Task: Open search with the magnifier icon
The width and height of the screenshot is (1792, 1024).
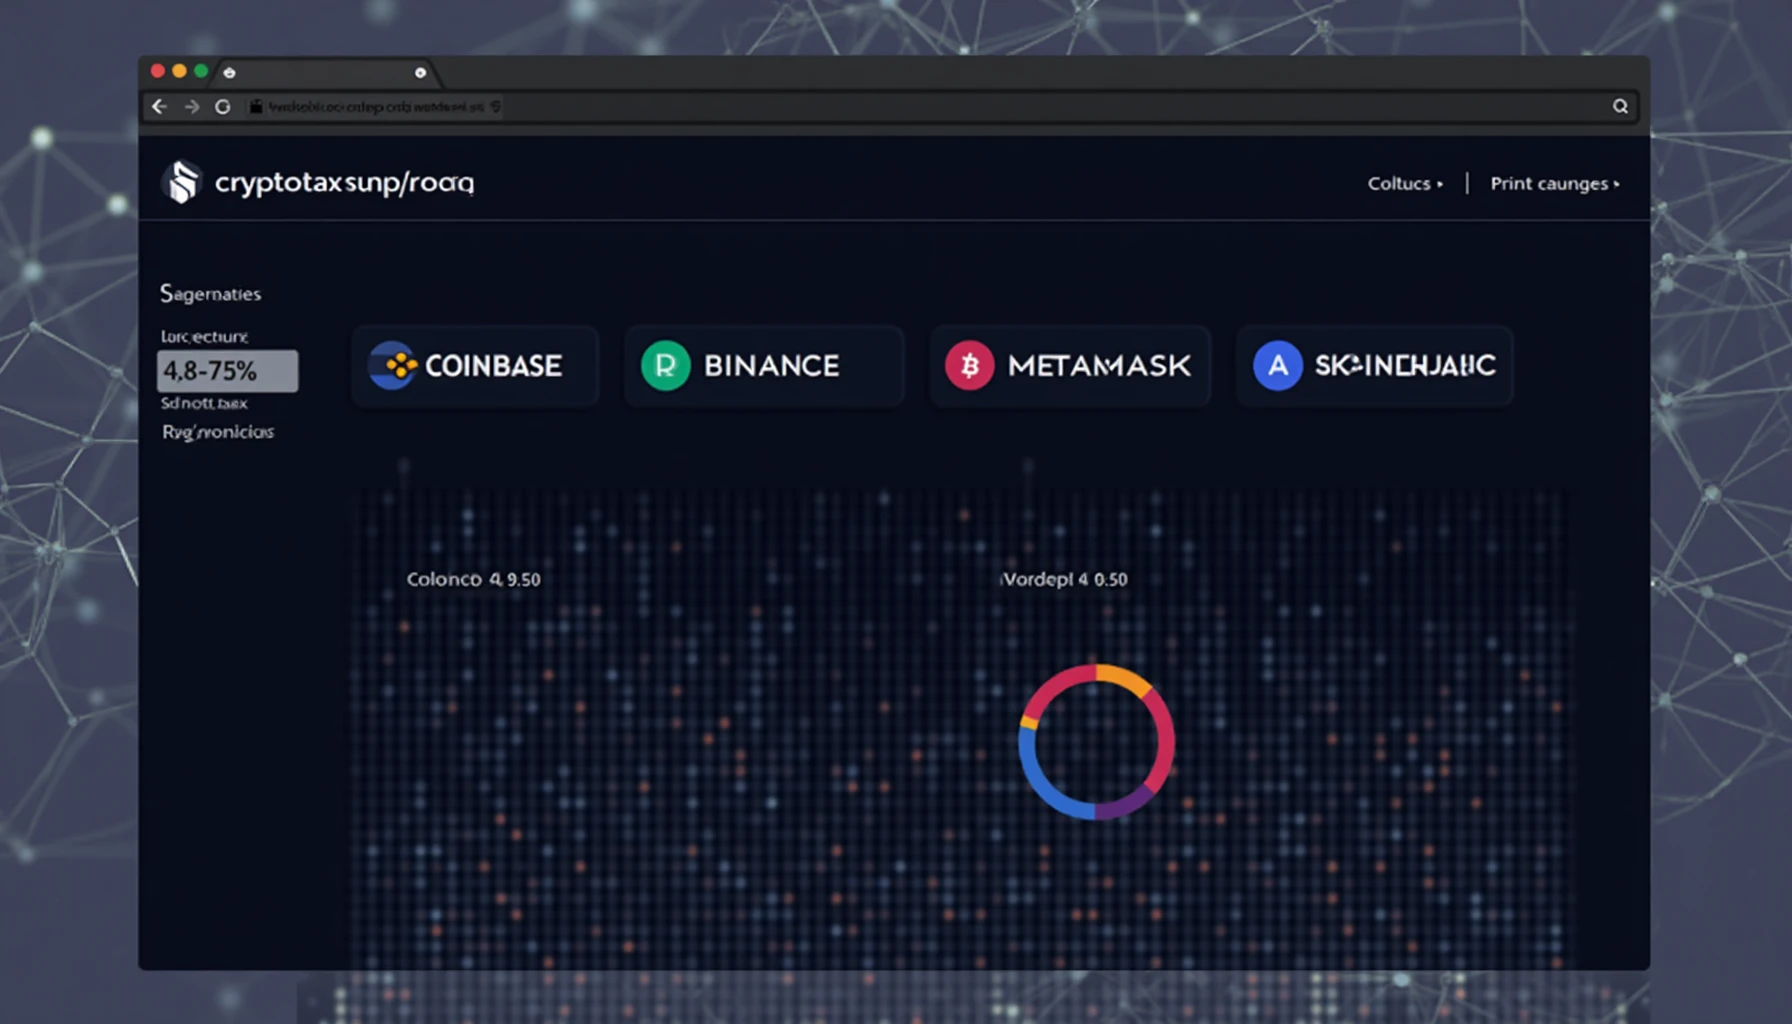Action: point(1620,106)
